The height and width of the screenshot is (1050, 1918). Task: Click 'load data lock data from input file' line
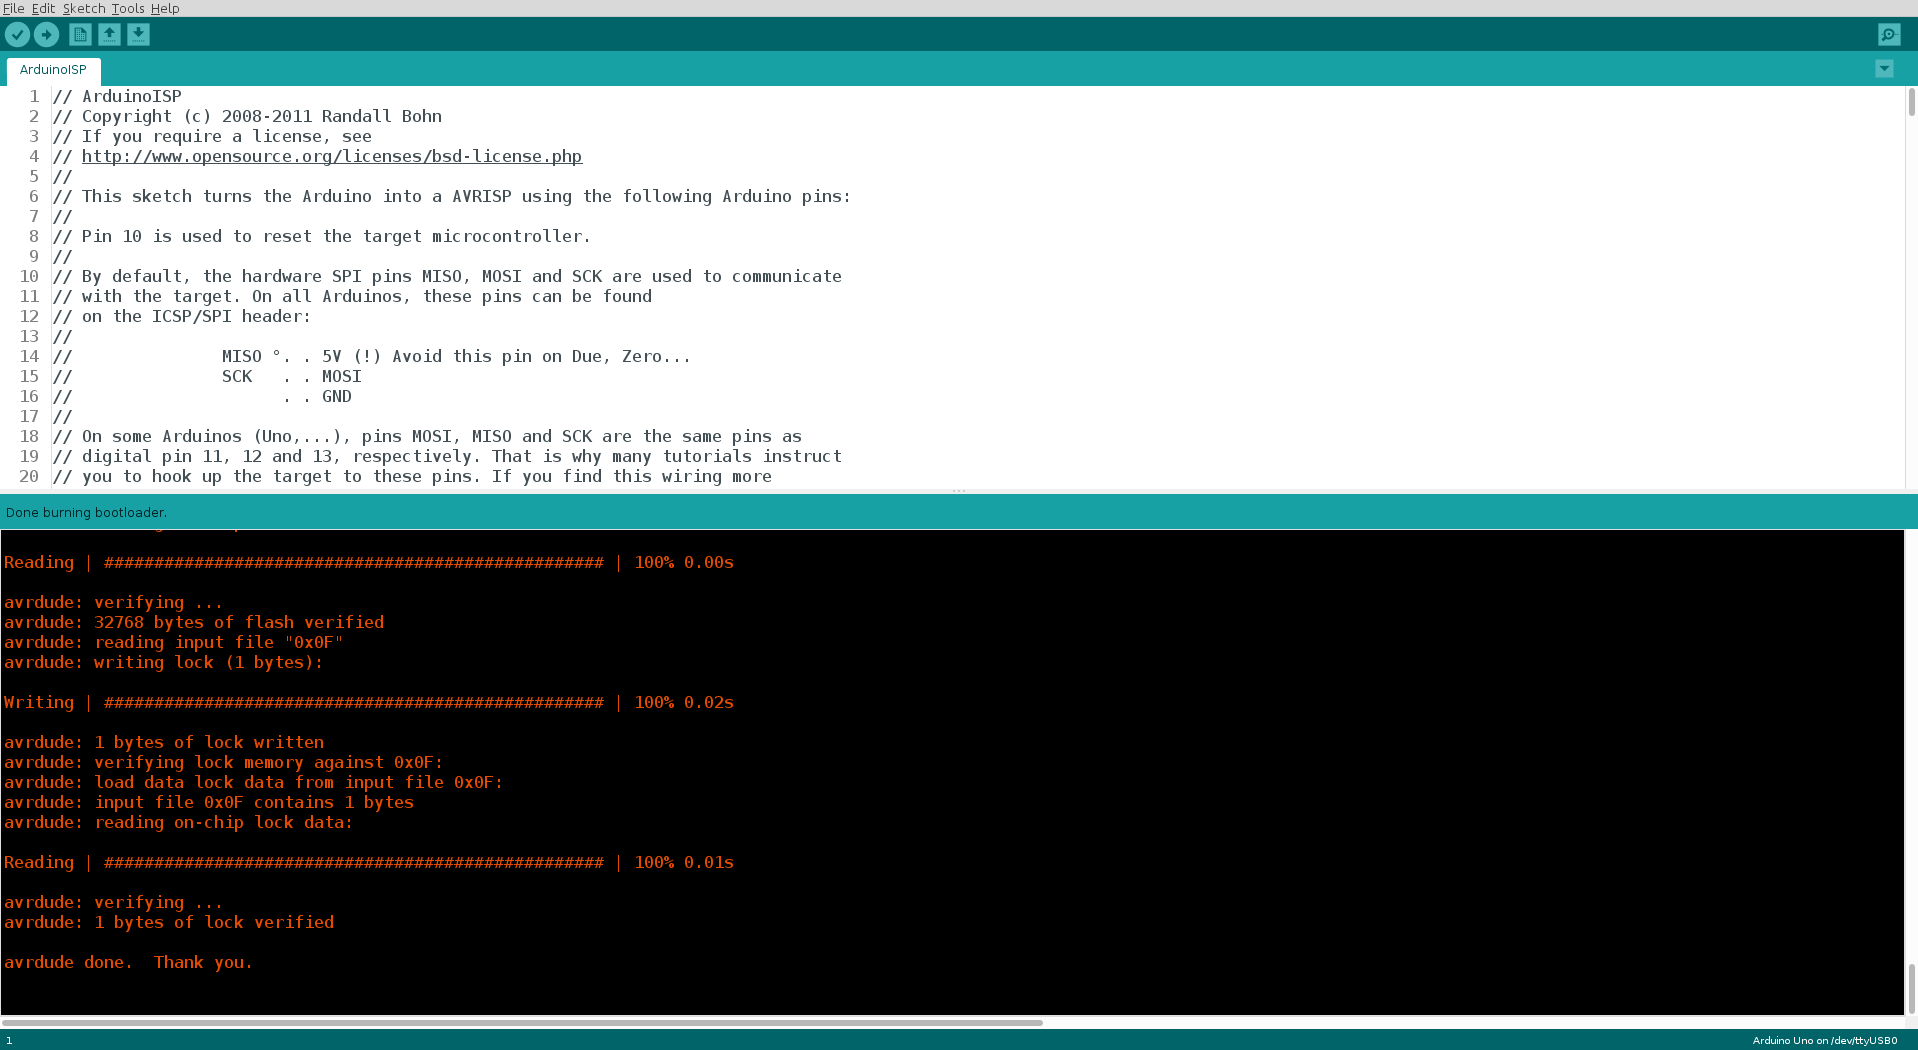click(x=254, y=782)
